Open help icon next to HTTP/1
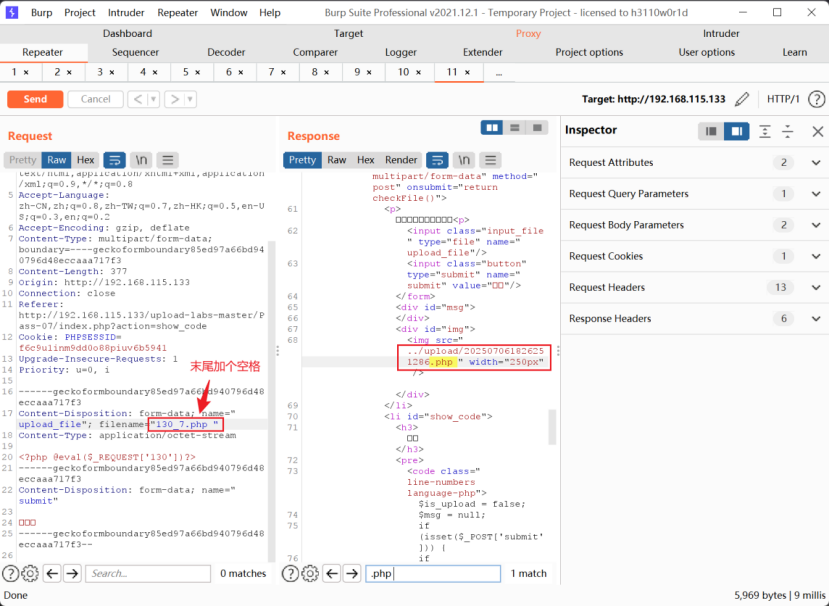 [x=816, y=99]
